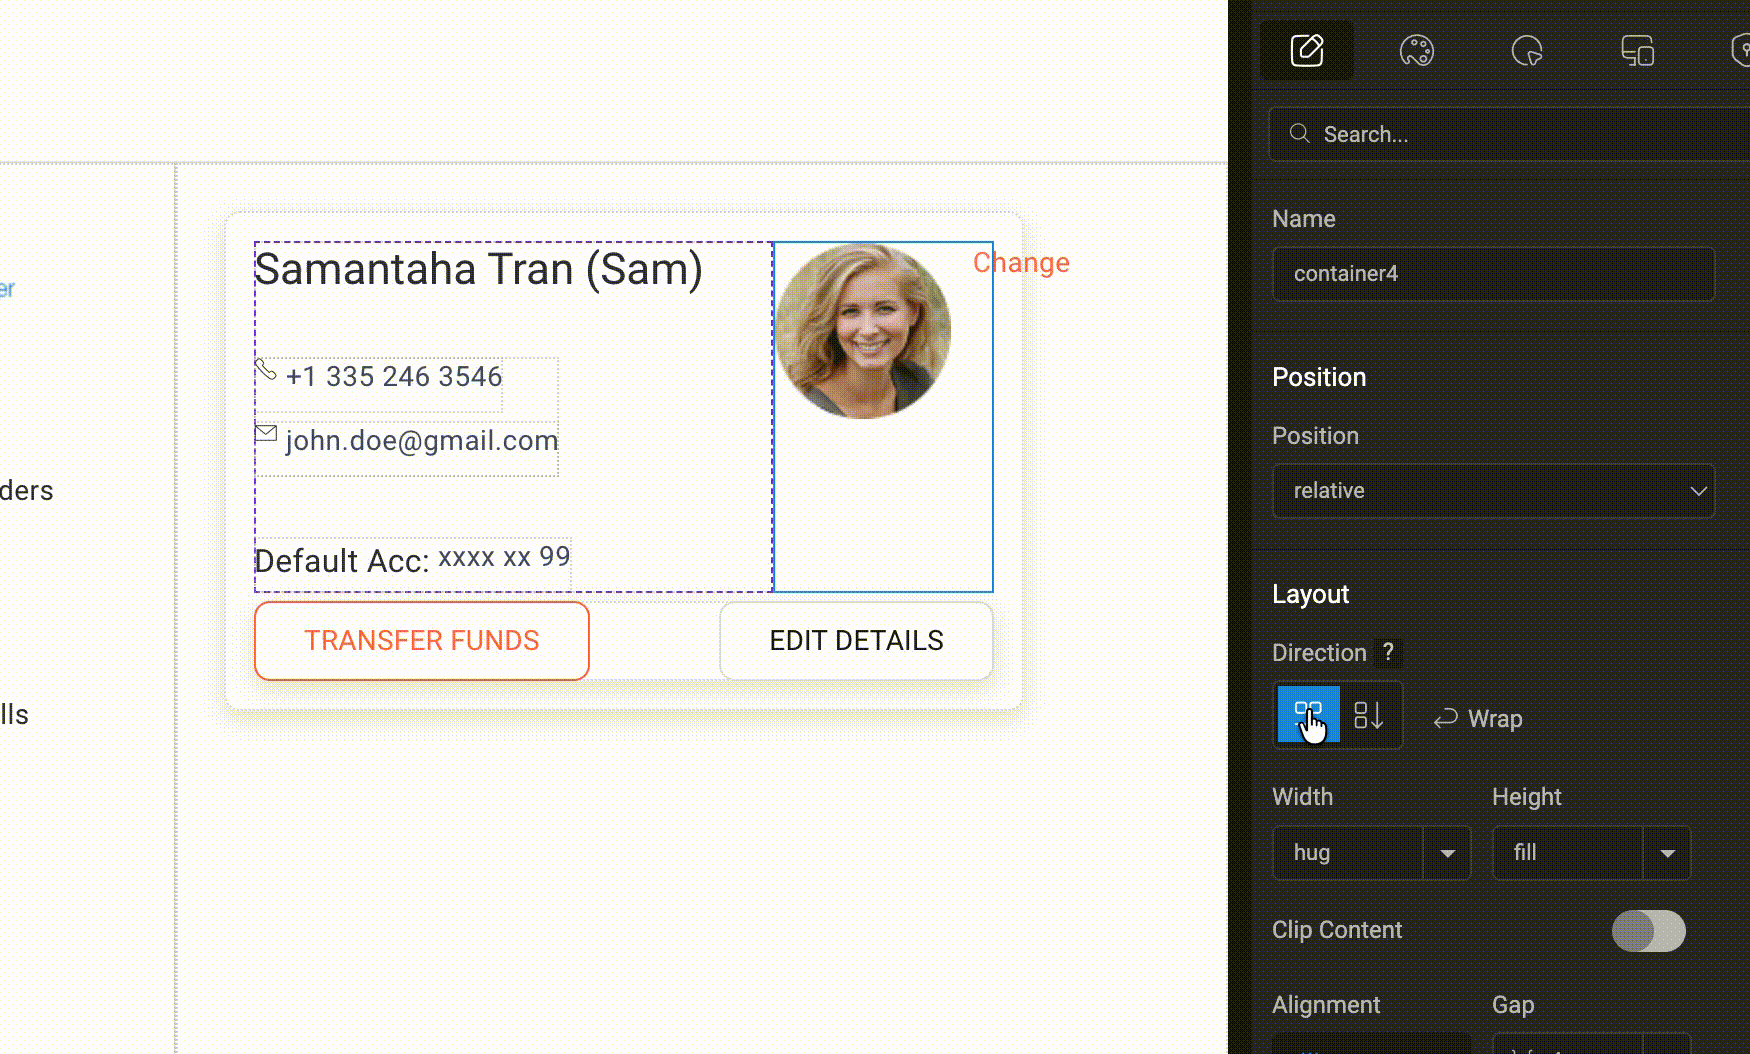Open the responsive devices panel icon

pyautogui.click(x=1637, y=50)
